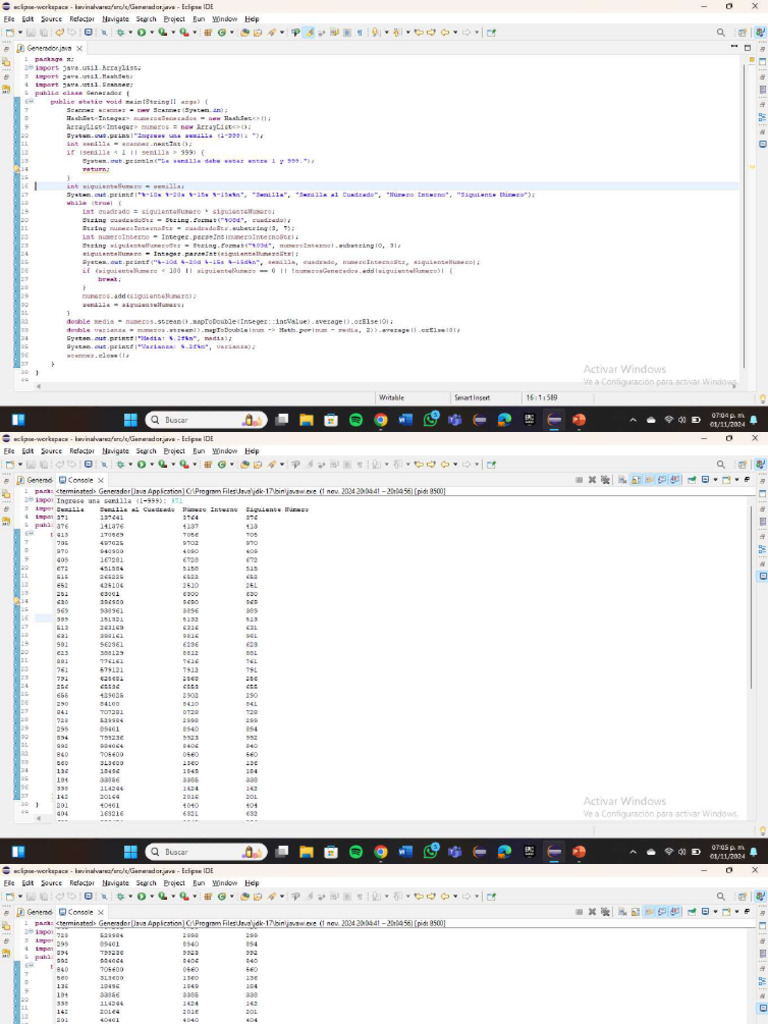The image size is (768, 1024).
Task: Remove all terminated launches in middle console
Action: click(606, 480)
